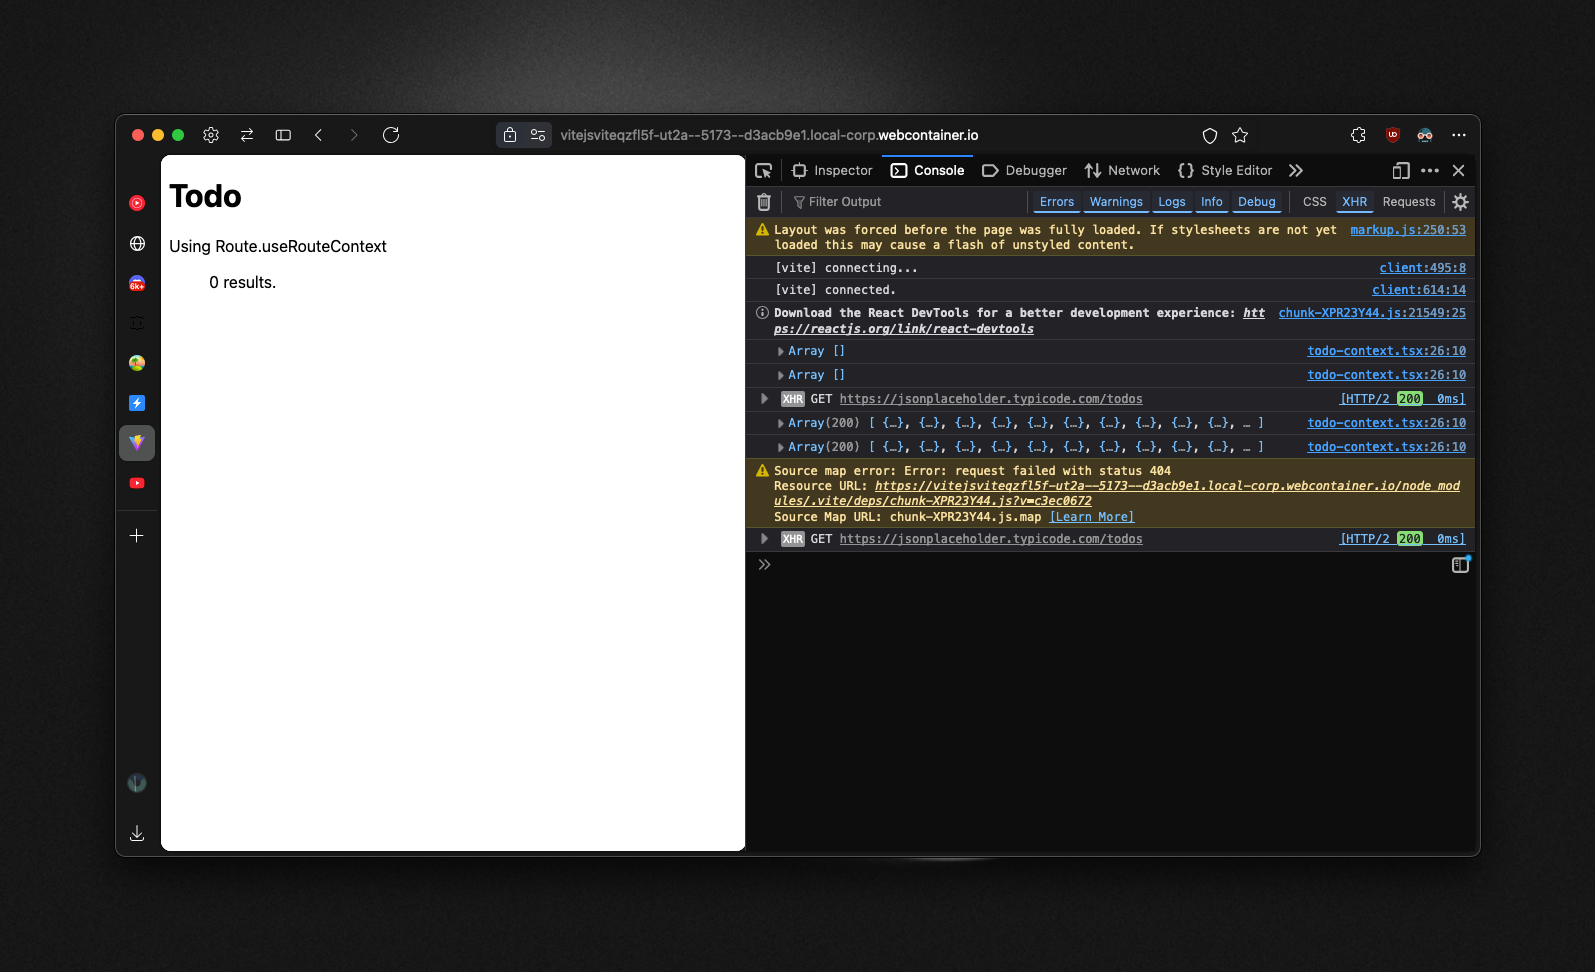This screenshot has height=972, width=1595.
Task: Toggle the CSS filter
Action: pyautogui.click(x=1315, y=202)
